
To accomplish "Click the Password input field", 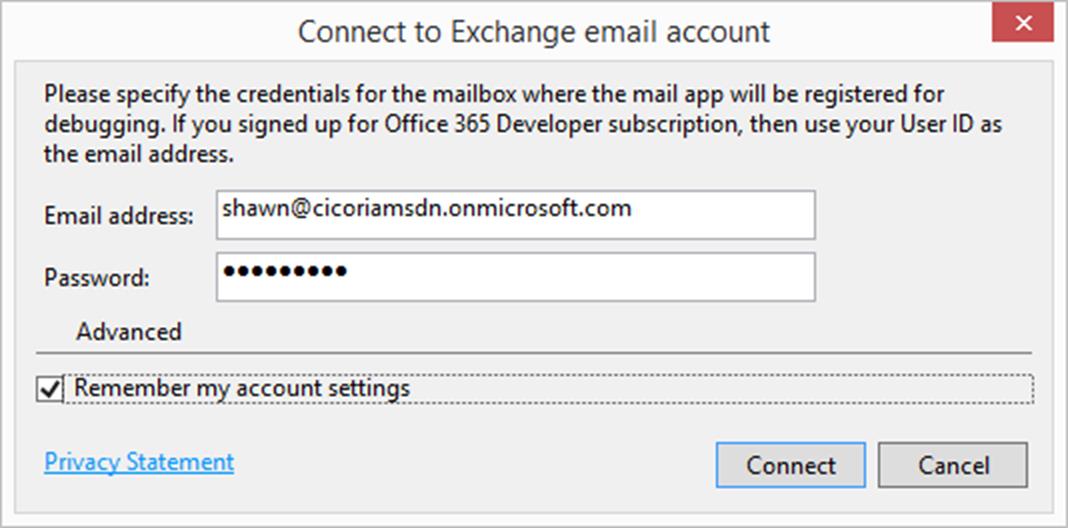I will click(x=516, y=277).
